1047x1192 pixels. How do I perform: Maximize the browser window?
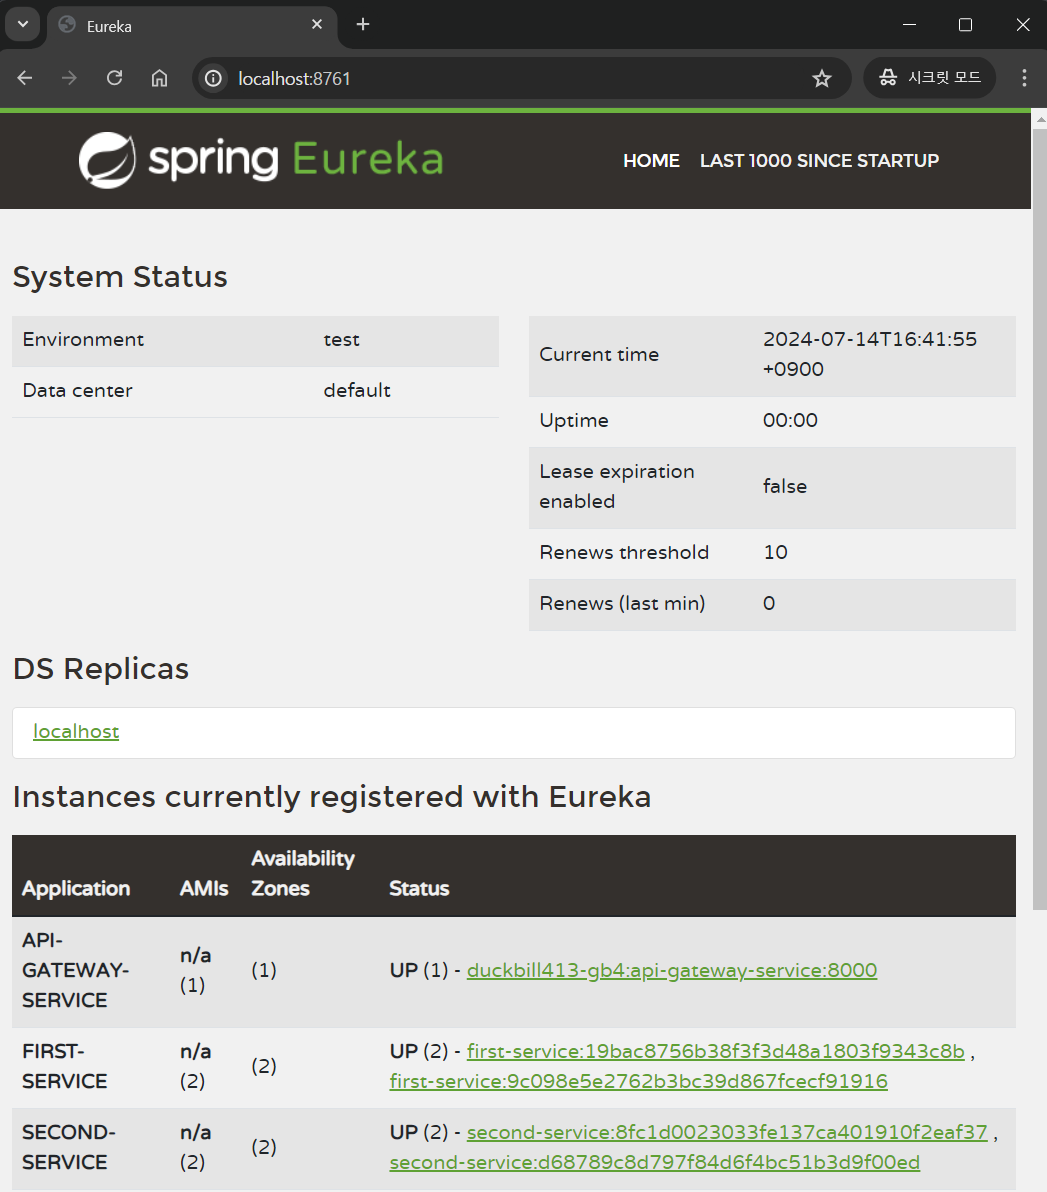click(966, 24)
